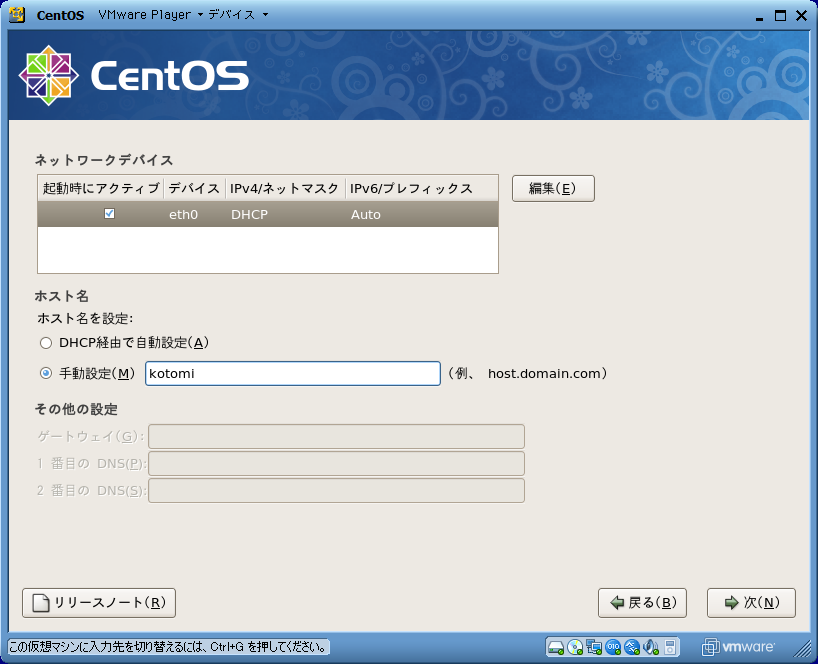Click the grayed-out media player device icon

coord(670,647)
